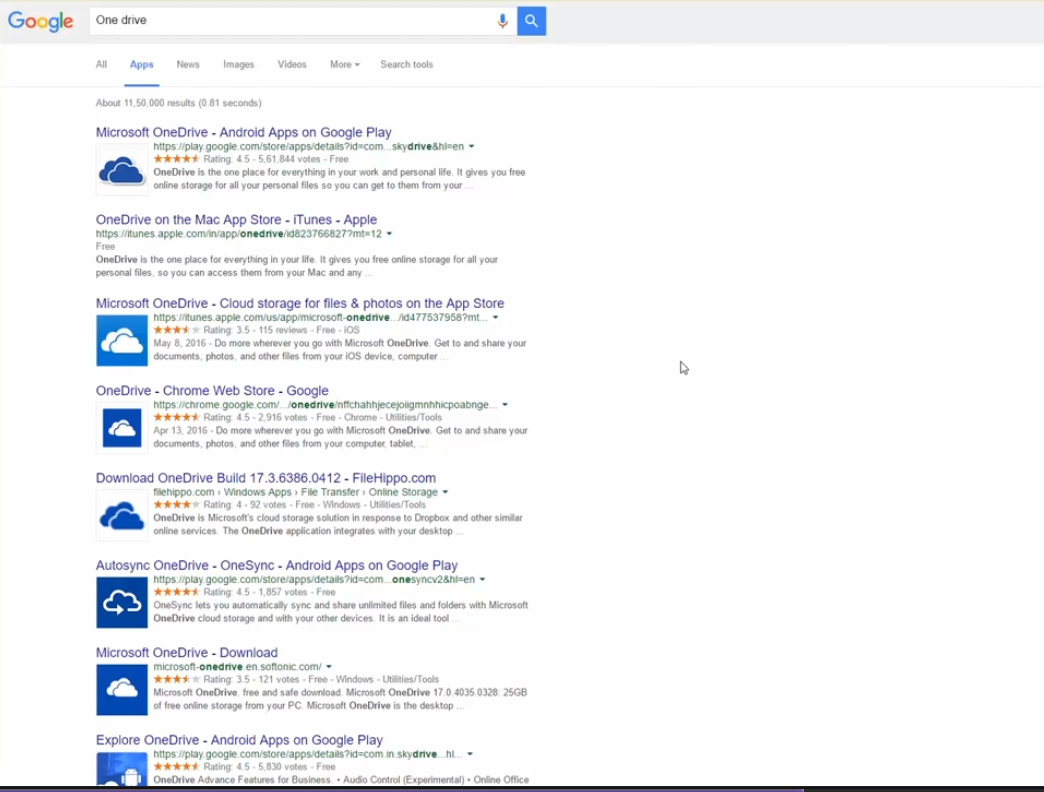Click Rating 3.5 - 115 reviews text

coord(255,330)
